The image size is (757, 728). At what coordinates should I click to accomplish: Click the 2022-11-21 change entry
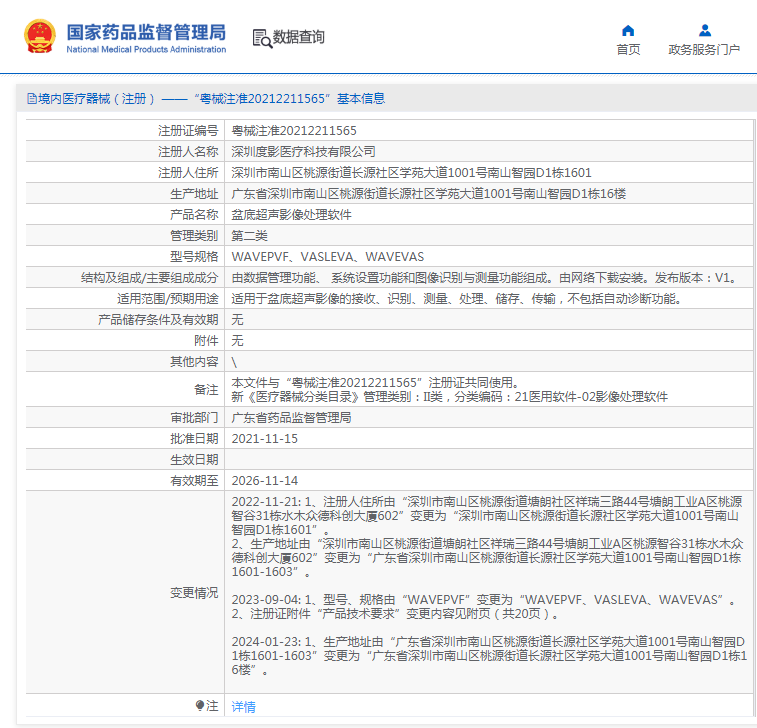pyautogui.click(x=487, y=536)
